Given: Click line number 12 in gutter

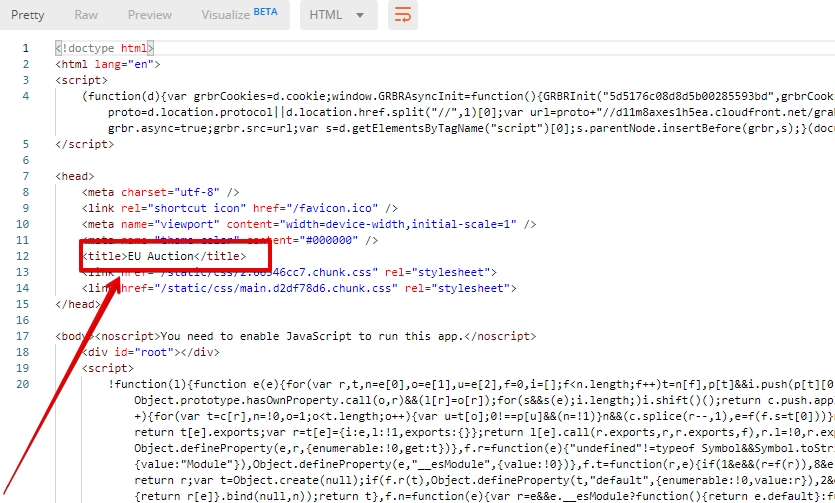Looking at the screenshot, I should 22,256.
